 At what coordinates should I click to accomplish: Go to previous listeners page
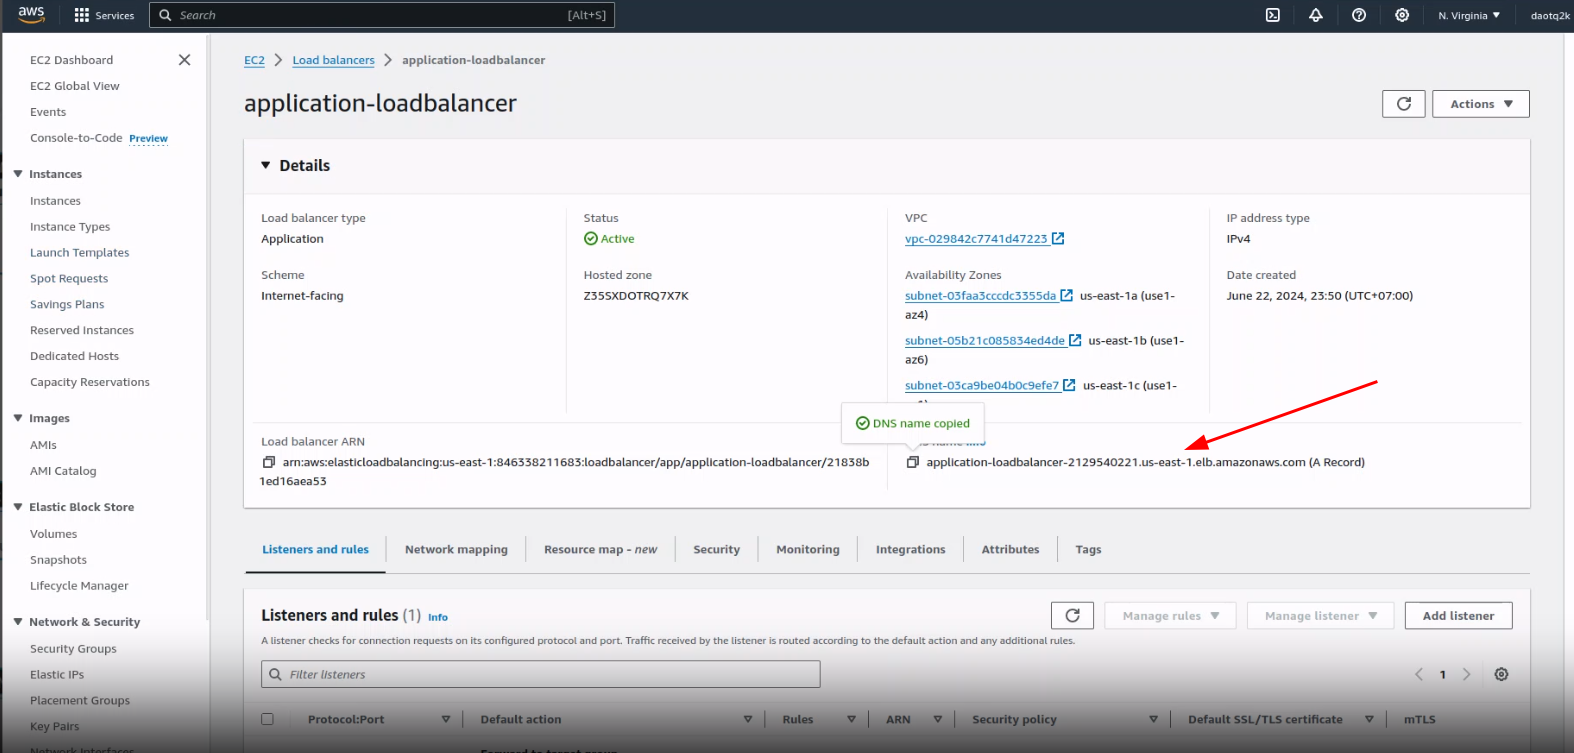[1419, 675]
